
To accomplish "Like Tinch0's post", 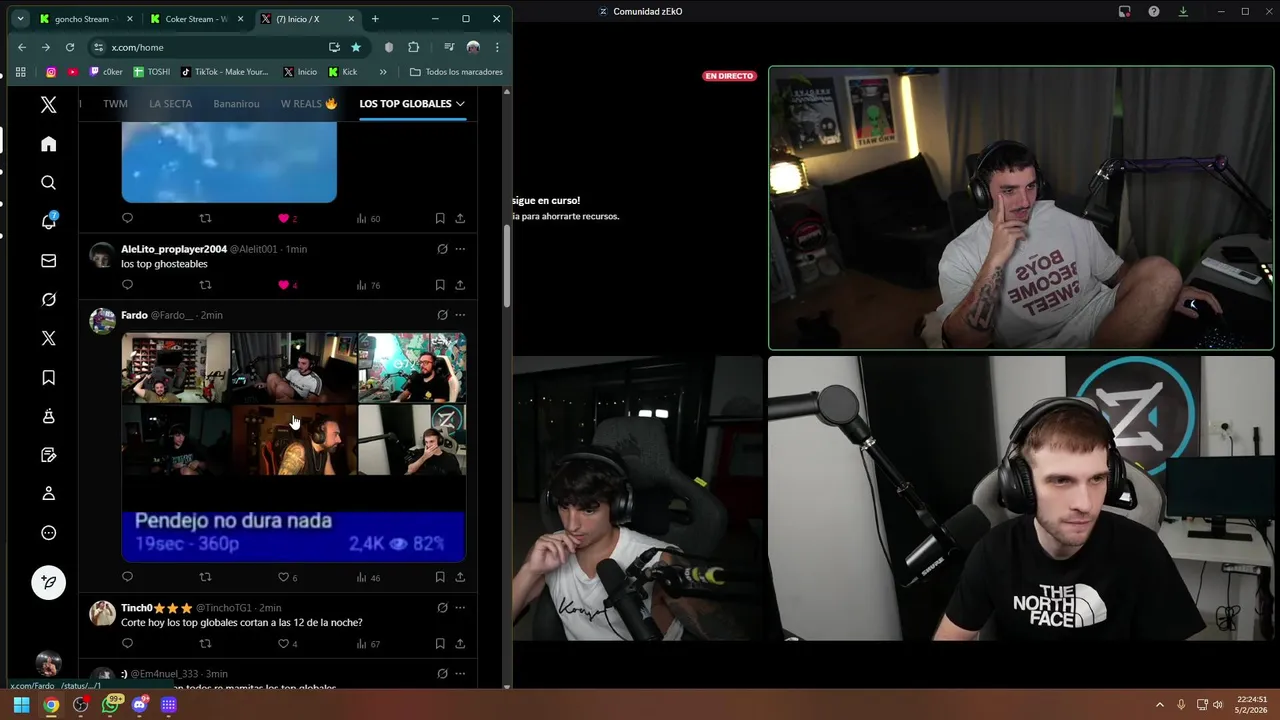I will 283,644.
